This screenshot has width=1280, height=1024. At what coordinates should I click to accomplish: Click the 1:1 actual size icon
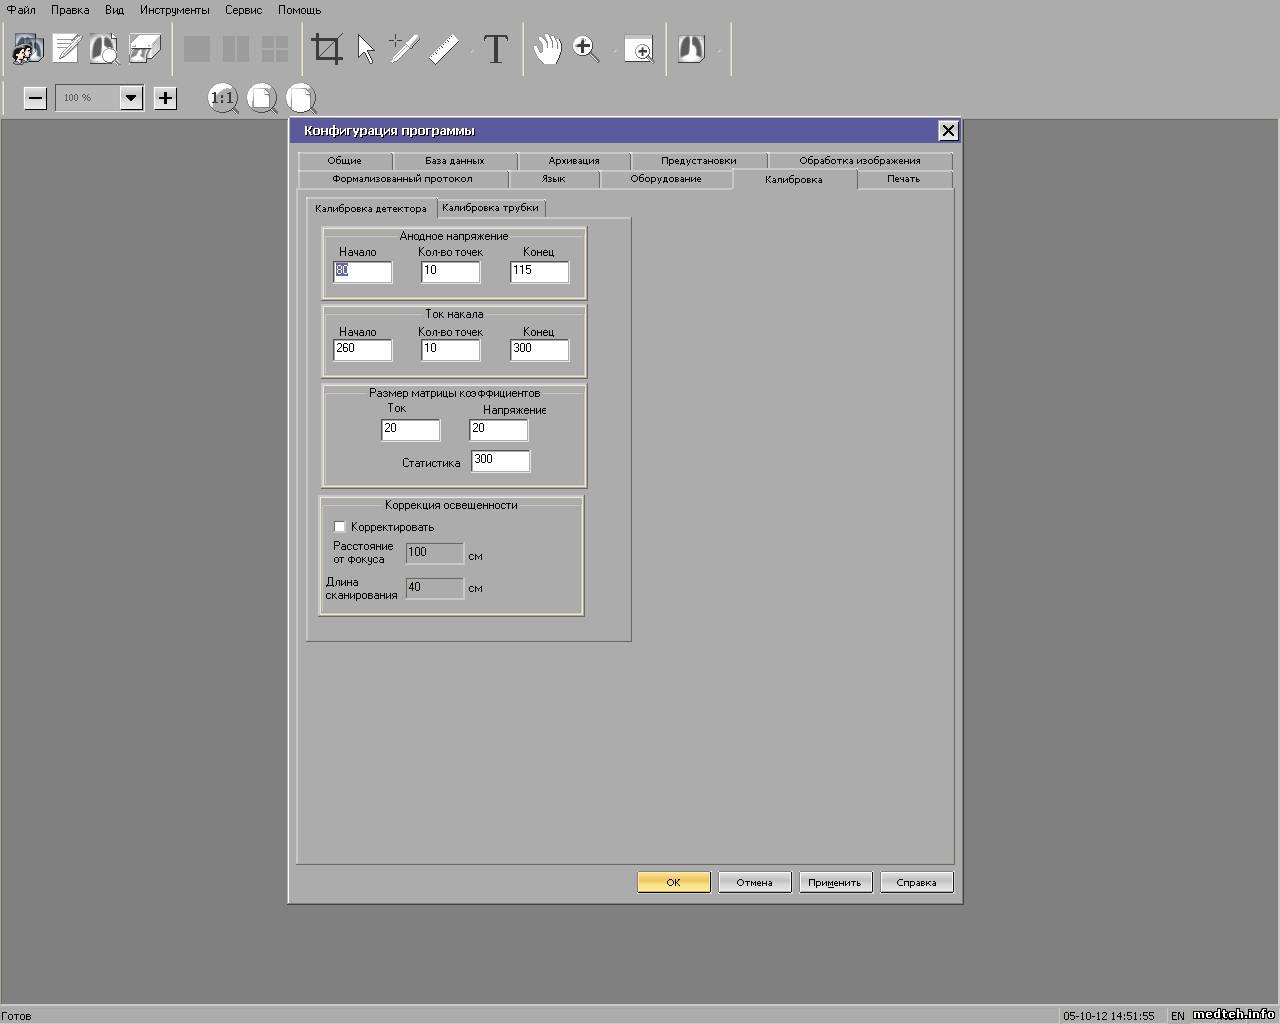222,98
